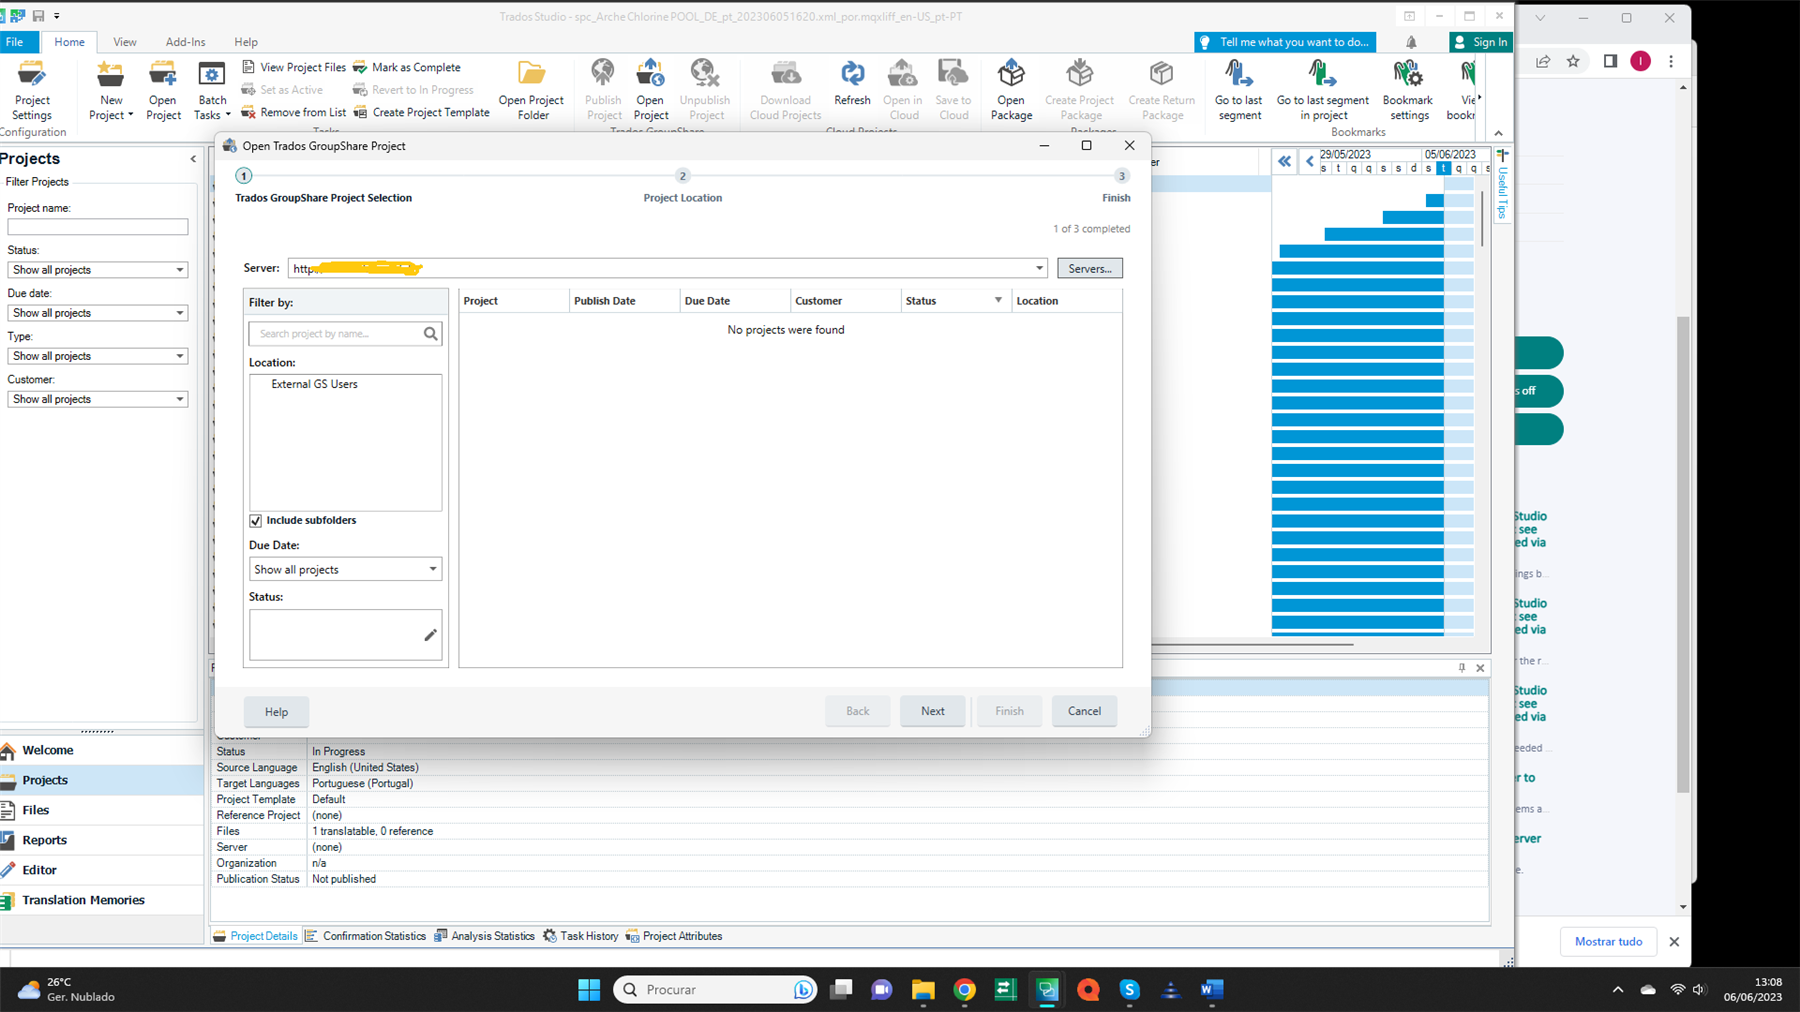Expand the Server address dropdown
This screenshot has width=1800, height=1012.
1039,268
